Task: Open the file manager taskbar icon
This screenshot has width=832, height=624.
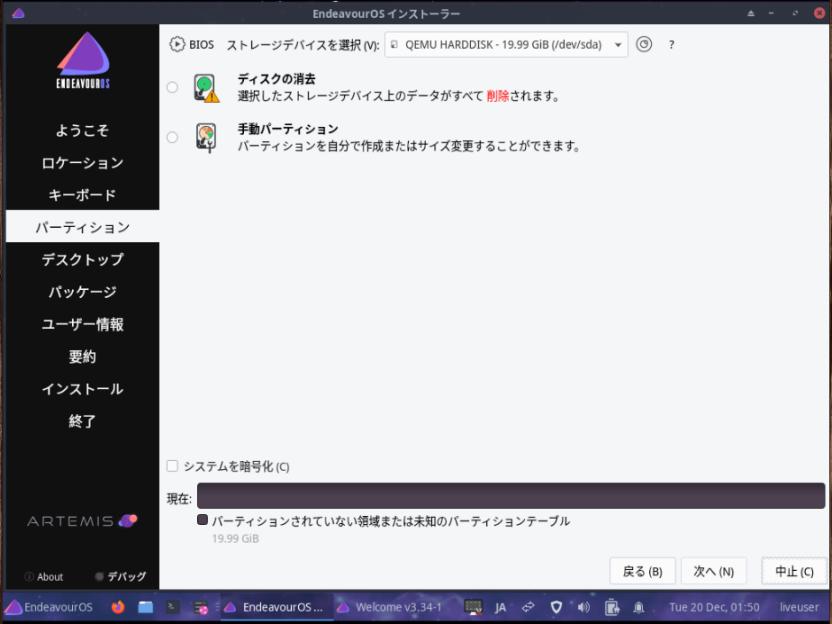Action: [145, 607]
